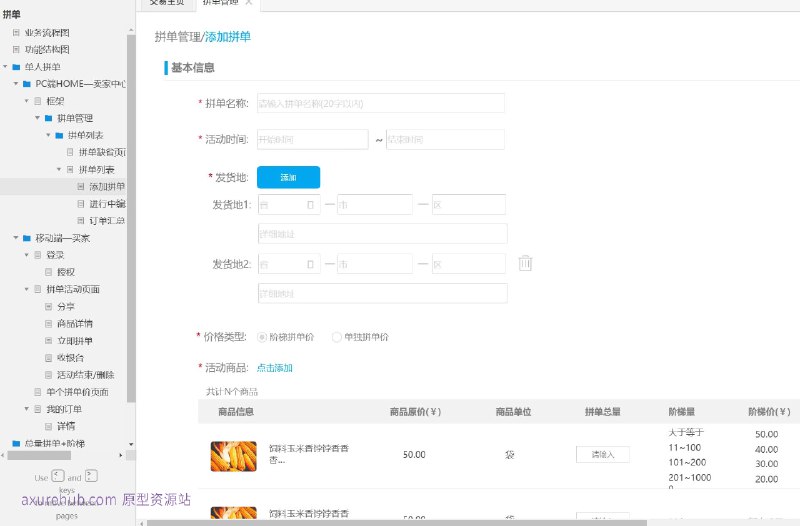This screenshot has width=800, height=526.
Task: Collapse the 框架 tree node arrow
Action: (x=27, y=101)
